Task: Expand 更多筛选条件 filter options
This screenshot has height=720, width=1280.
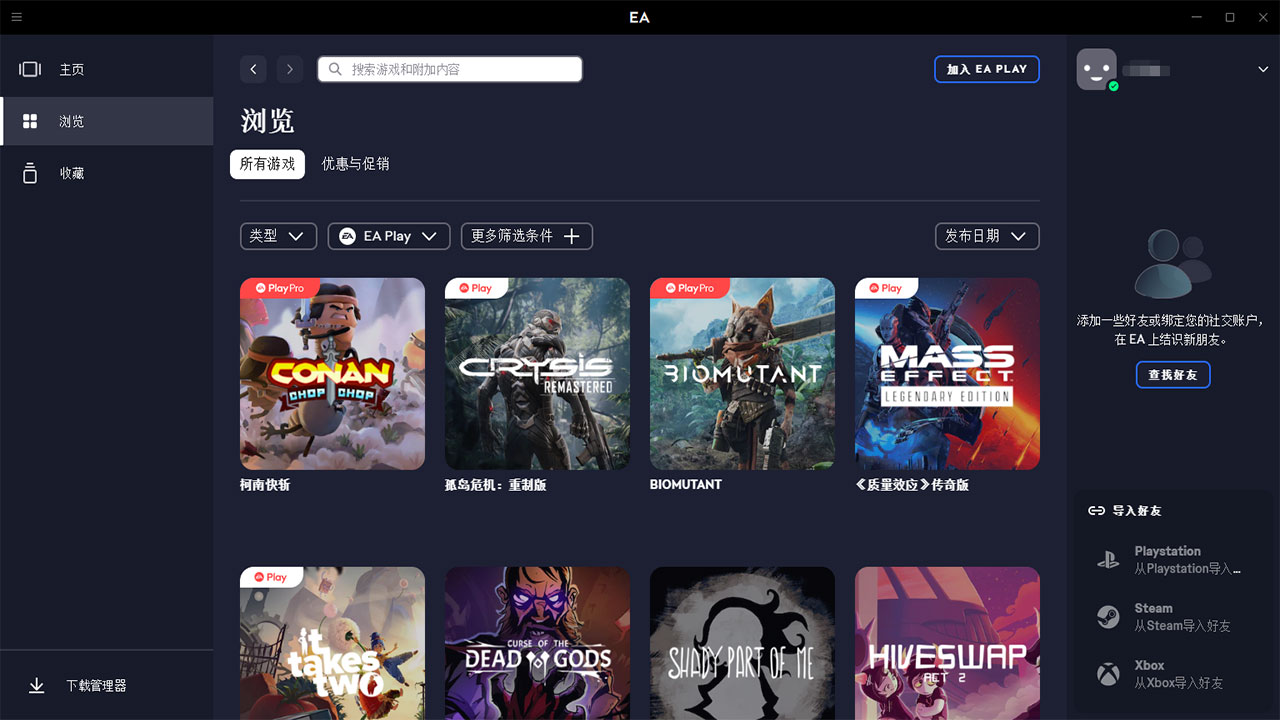Action: (527, 236)
